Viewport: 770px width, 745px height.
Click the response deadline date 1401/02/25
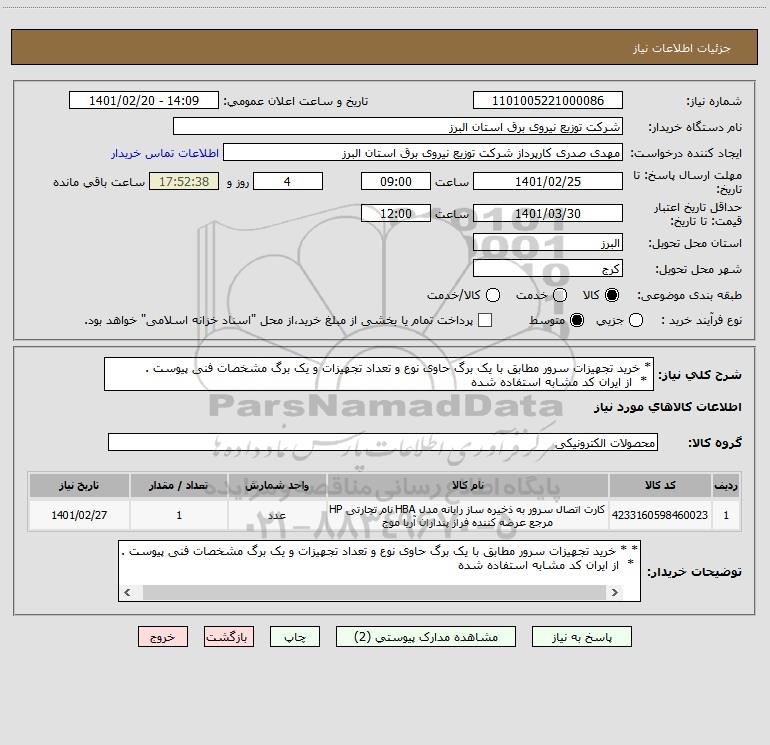[x=548, y=181]
